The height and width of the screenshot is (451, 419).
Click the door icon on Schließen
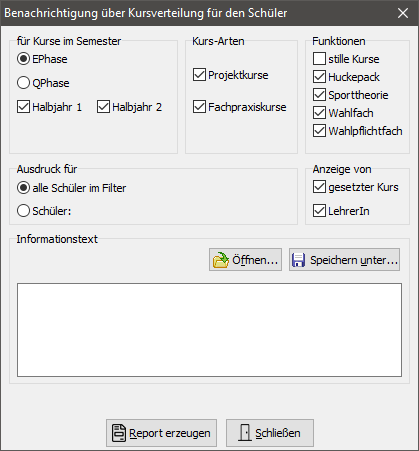pyautogui.click(x=245, y=433)
